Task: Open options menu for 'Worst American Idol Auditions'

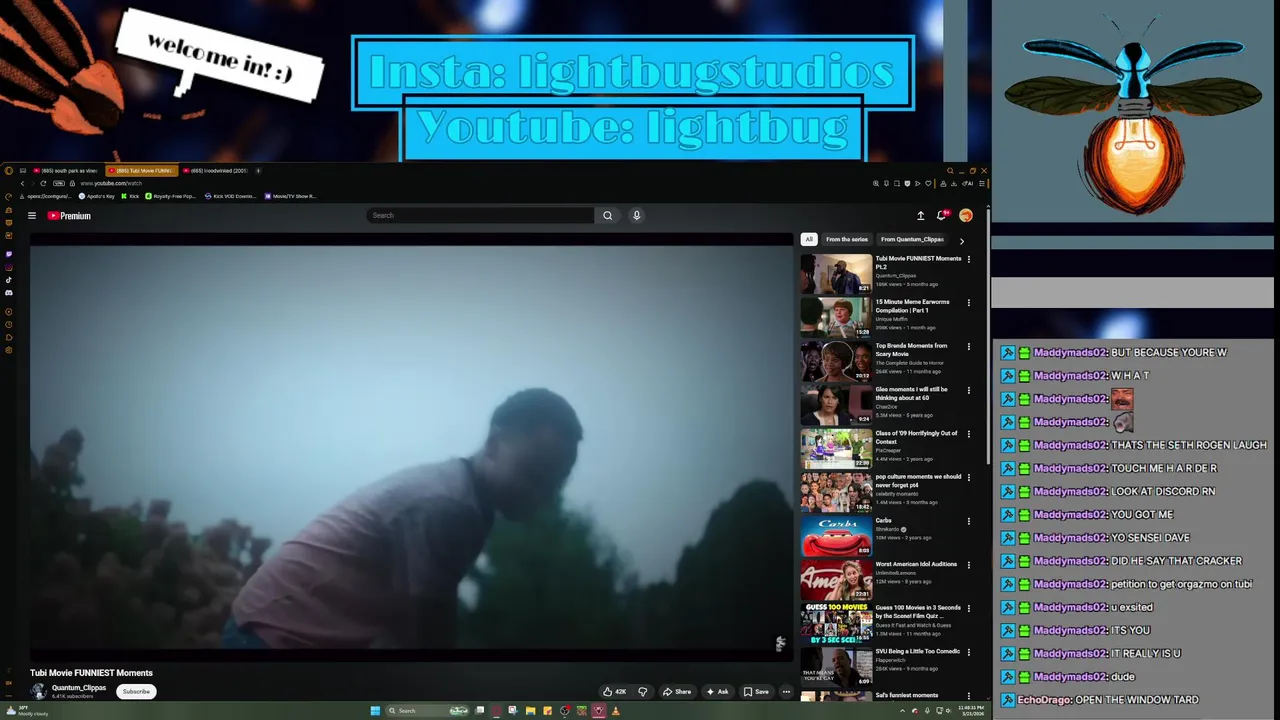Action: 968,565
